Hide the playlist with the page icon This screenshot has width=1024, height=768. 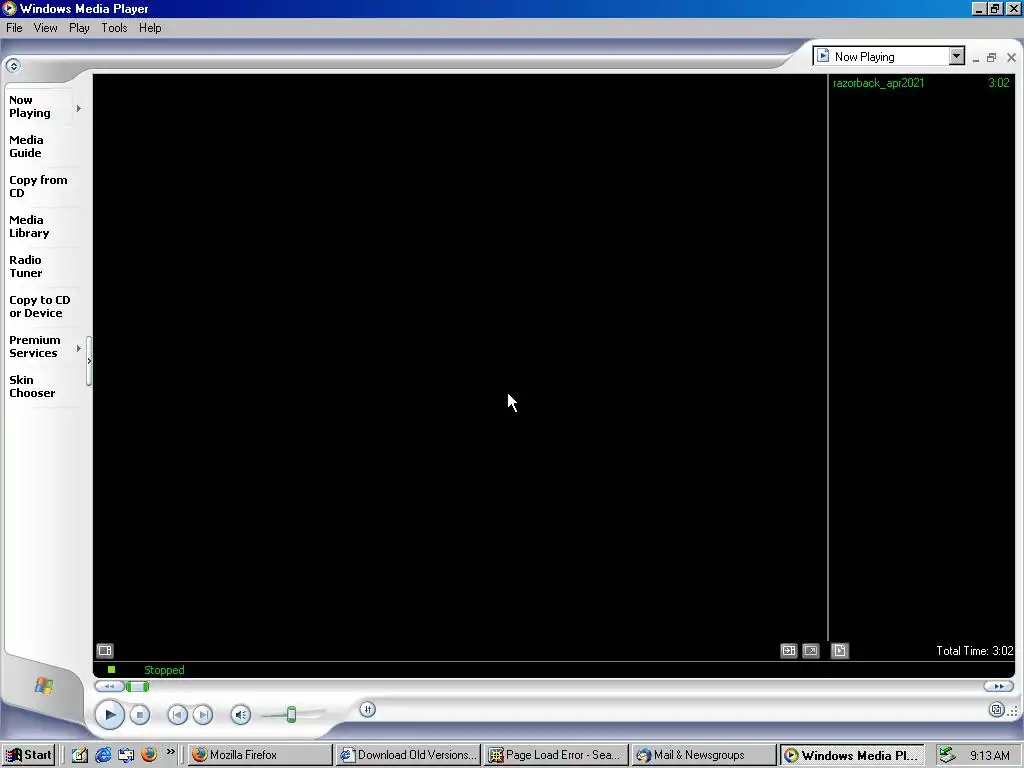tap(840, 650)
